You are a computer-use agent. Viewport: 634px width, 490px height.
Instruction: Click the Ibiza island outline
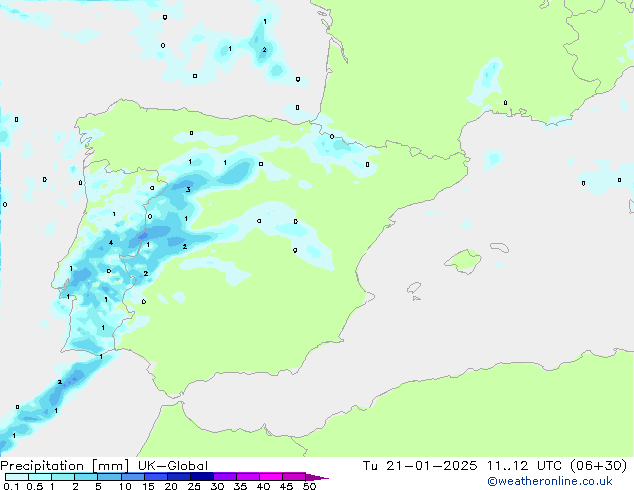pos(414,288)
